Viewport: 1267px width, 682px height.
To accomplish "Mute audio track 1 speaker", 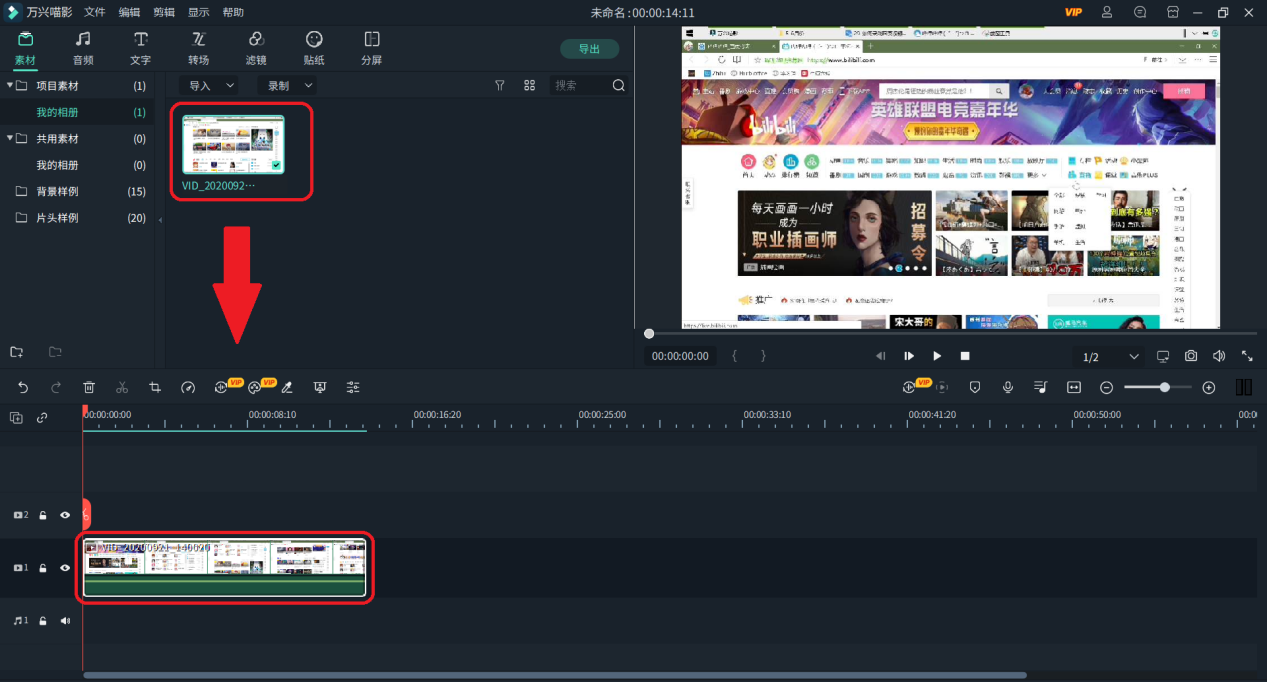I will (65, 621).
